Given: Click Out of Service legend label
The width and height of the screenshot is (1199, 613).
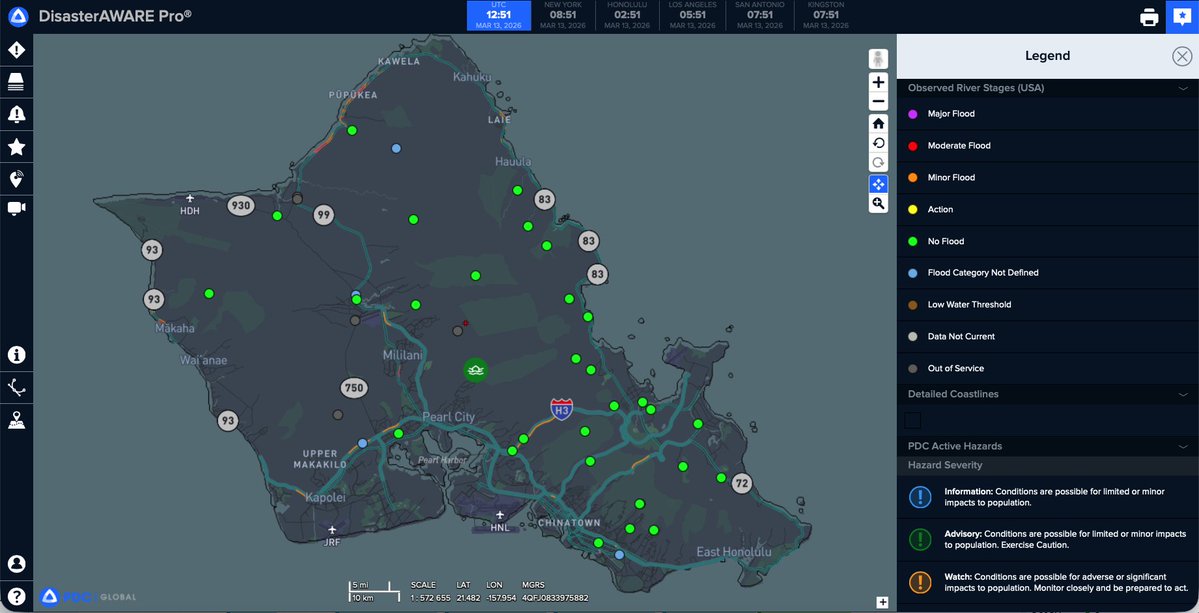Looking at the screenshot, I should coord(956,368).
